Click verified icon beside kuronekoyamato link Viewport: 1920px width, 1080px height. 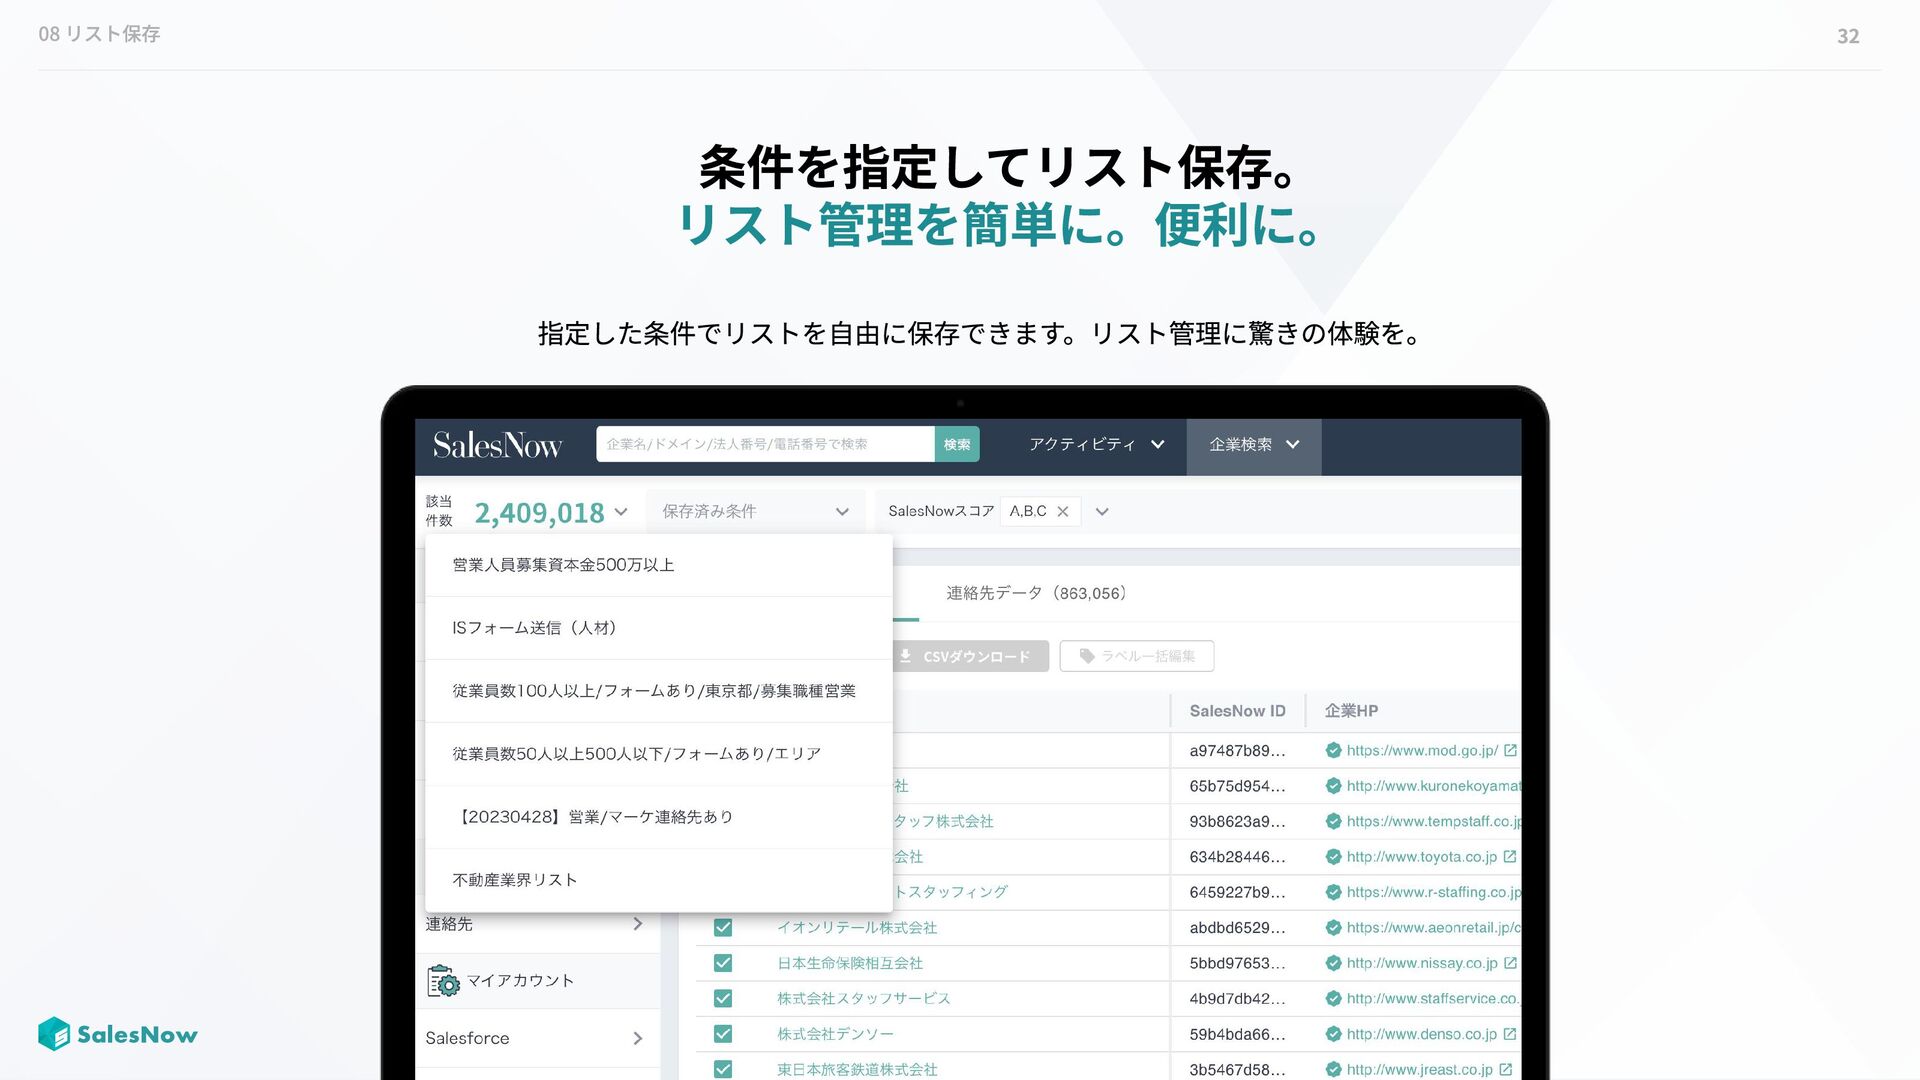pyautogui.click(x=1333, y=786)
